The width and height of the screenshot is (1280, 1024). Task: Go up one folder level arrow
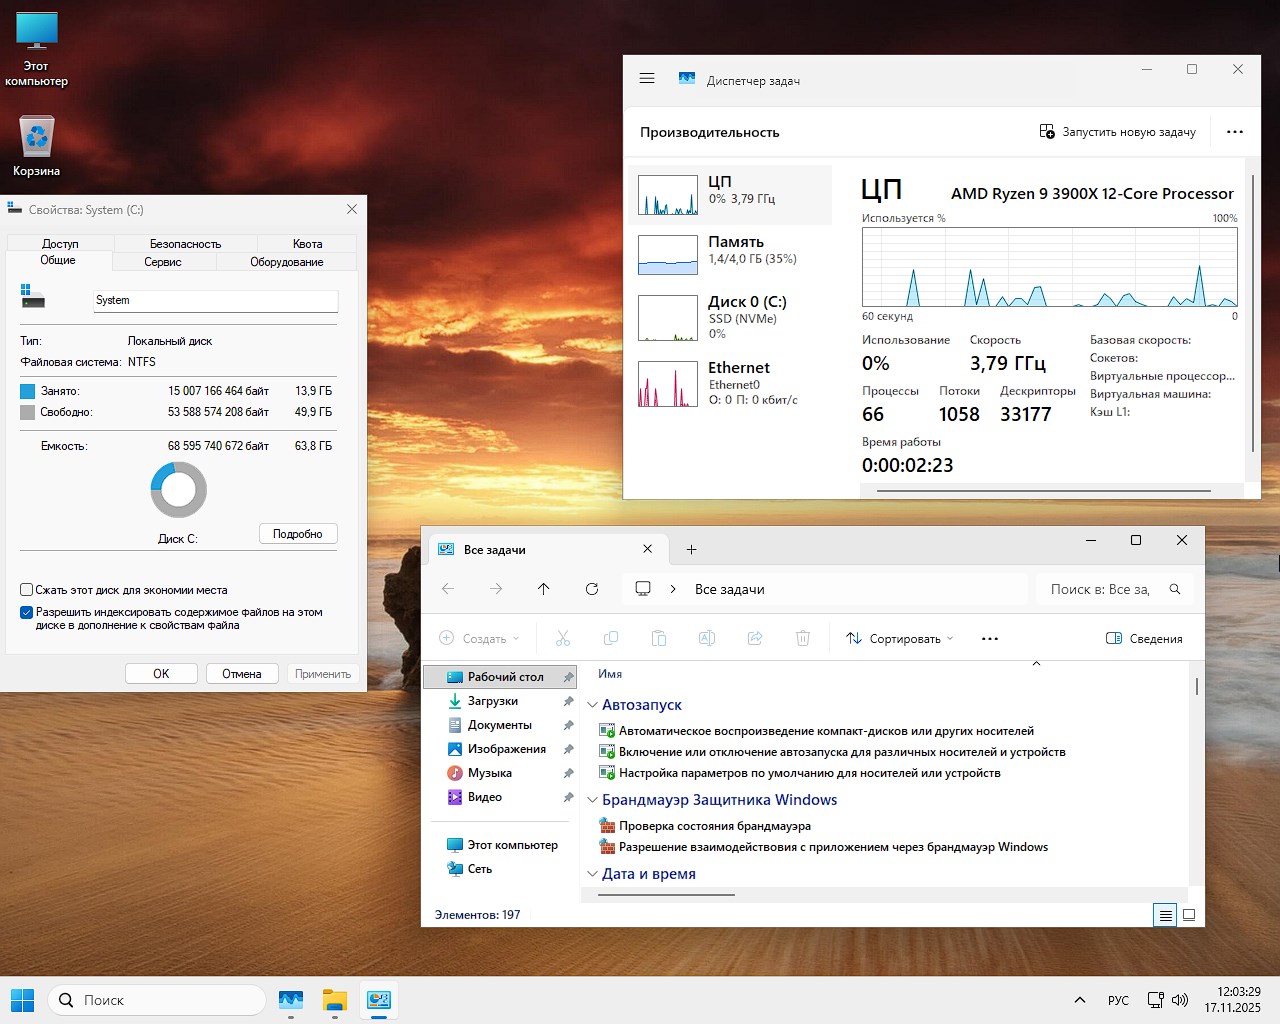click(543, 589)
